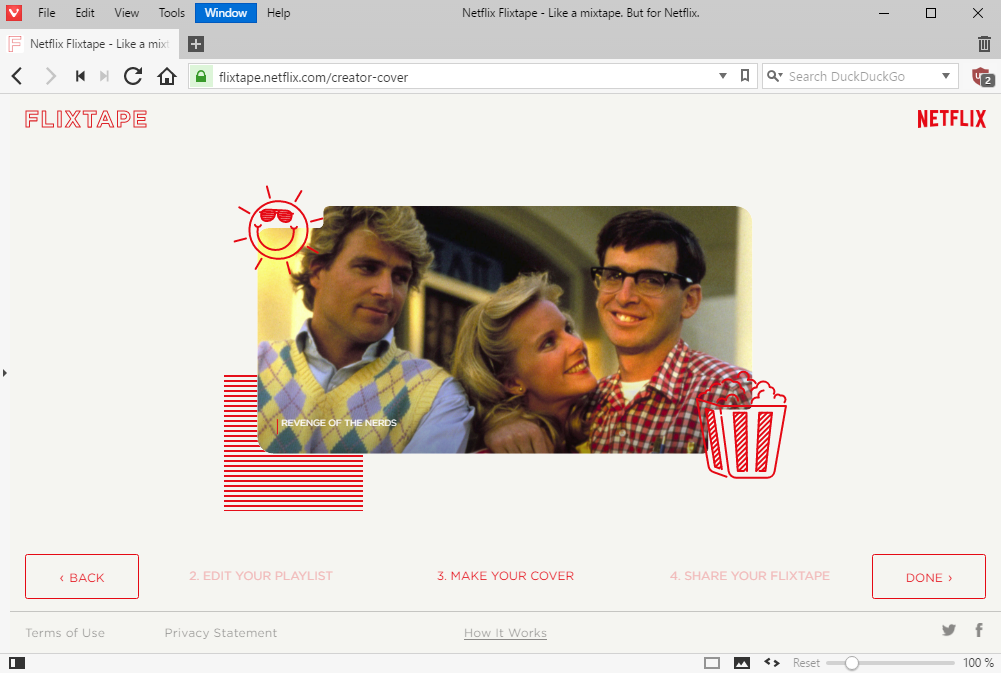Open the closed tabs trash icon

pos(984,44)
